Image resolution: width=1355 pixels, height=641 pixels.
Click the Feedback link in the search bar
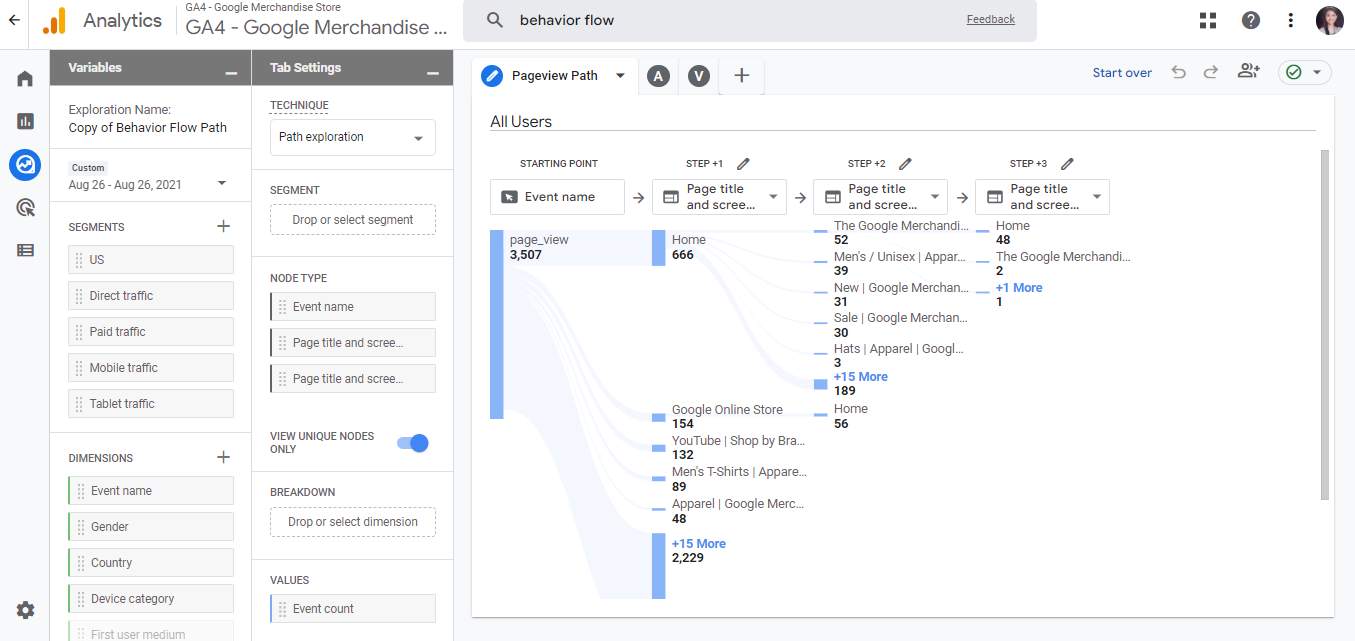point(989,19)
